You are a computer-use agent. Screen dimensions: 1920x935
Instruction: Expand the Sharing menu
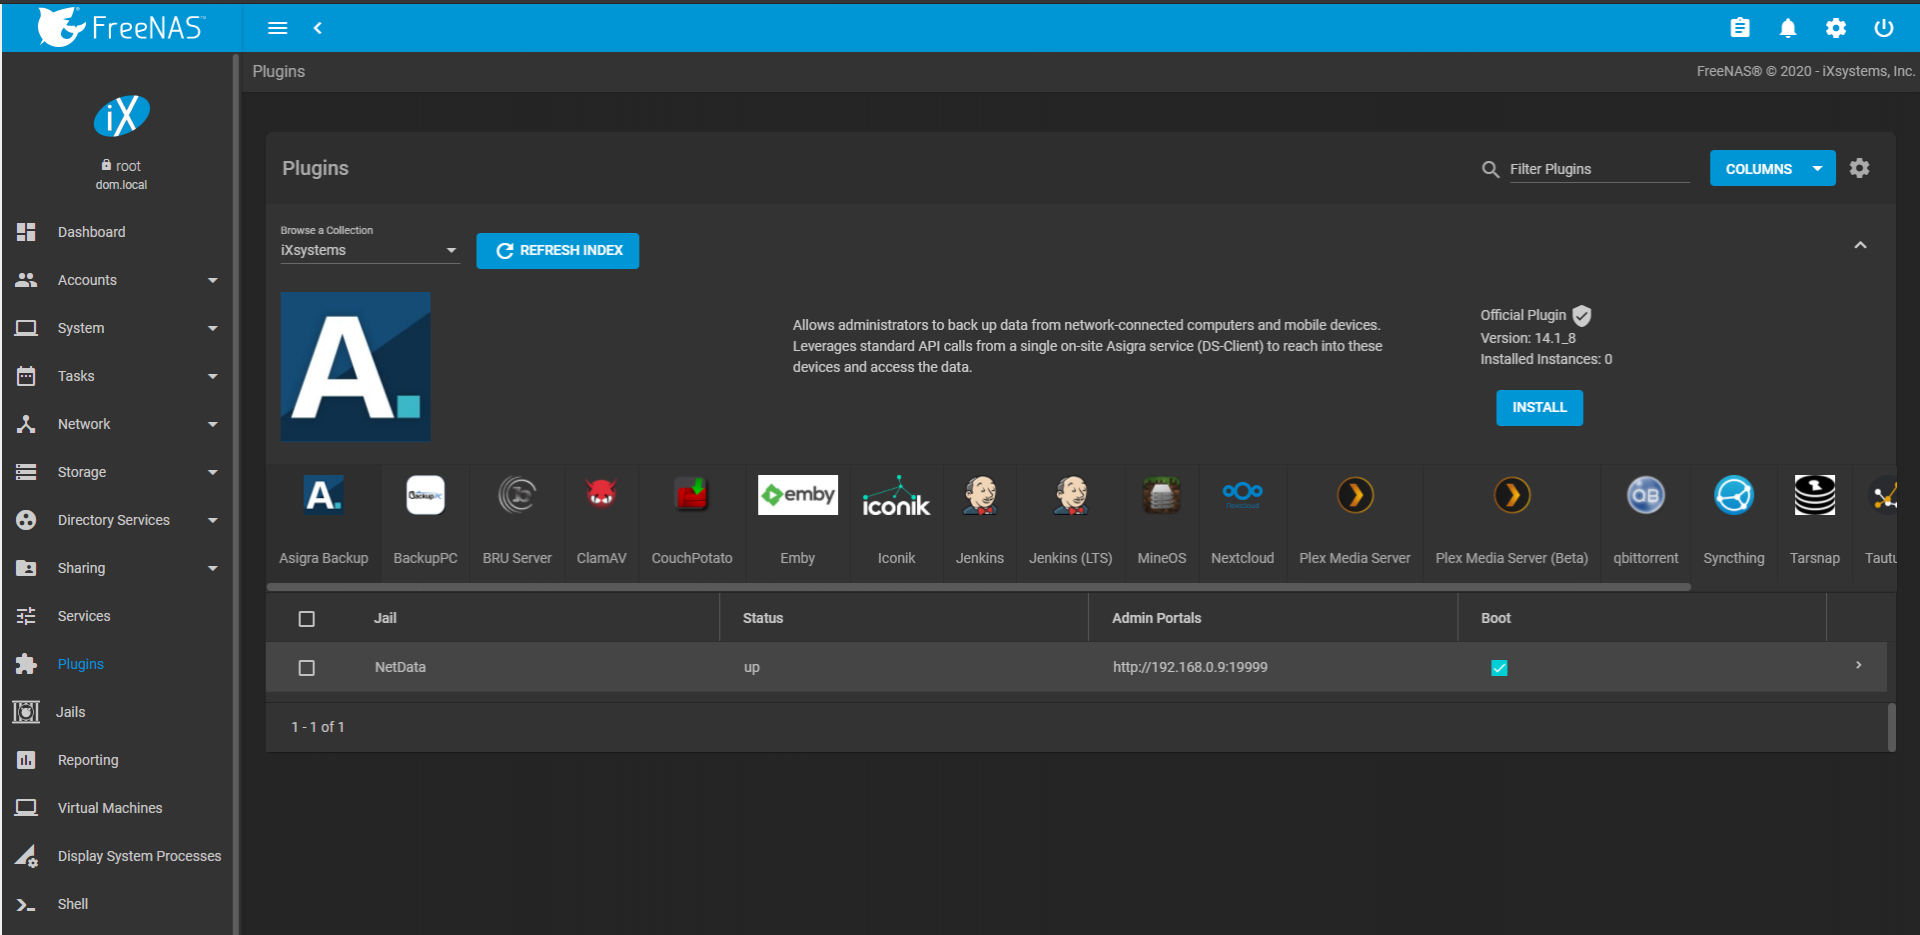pyautogui.click(x=118, y=568)
